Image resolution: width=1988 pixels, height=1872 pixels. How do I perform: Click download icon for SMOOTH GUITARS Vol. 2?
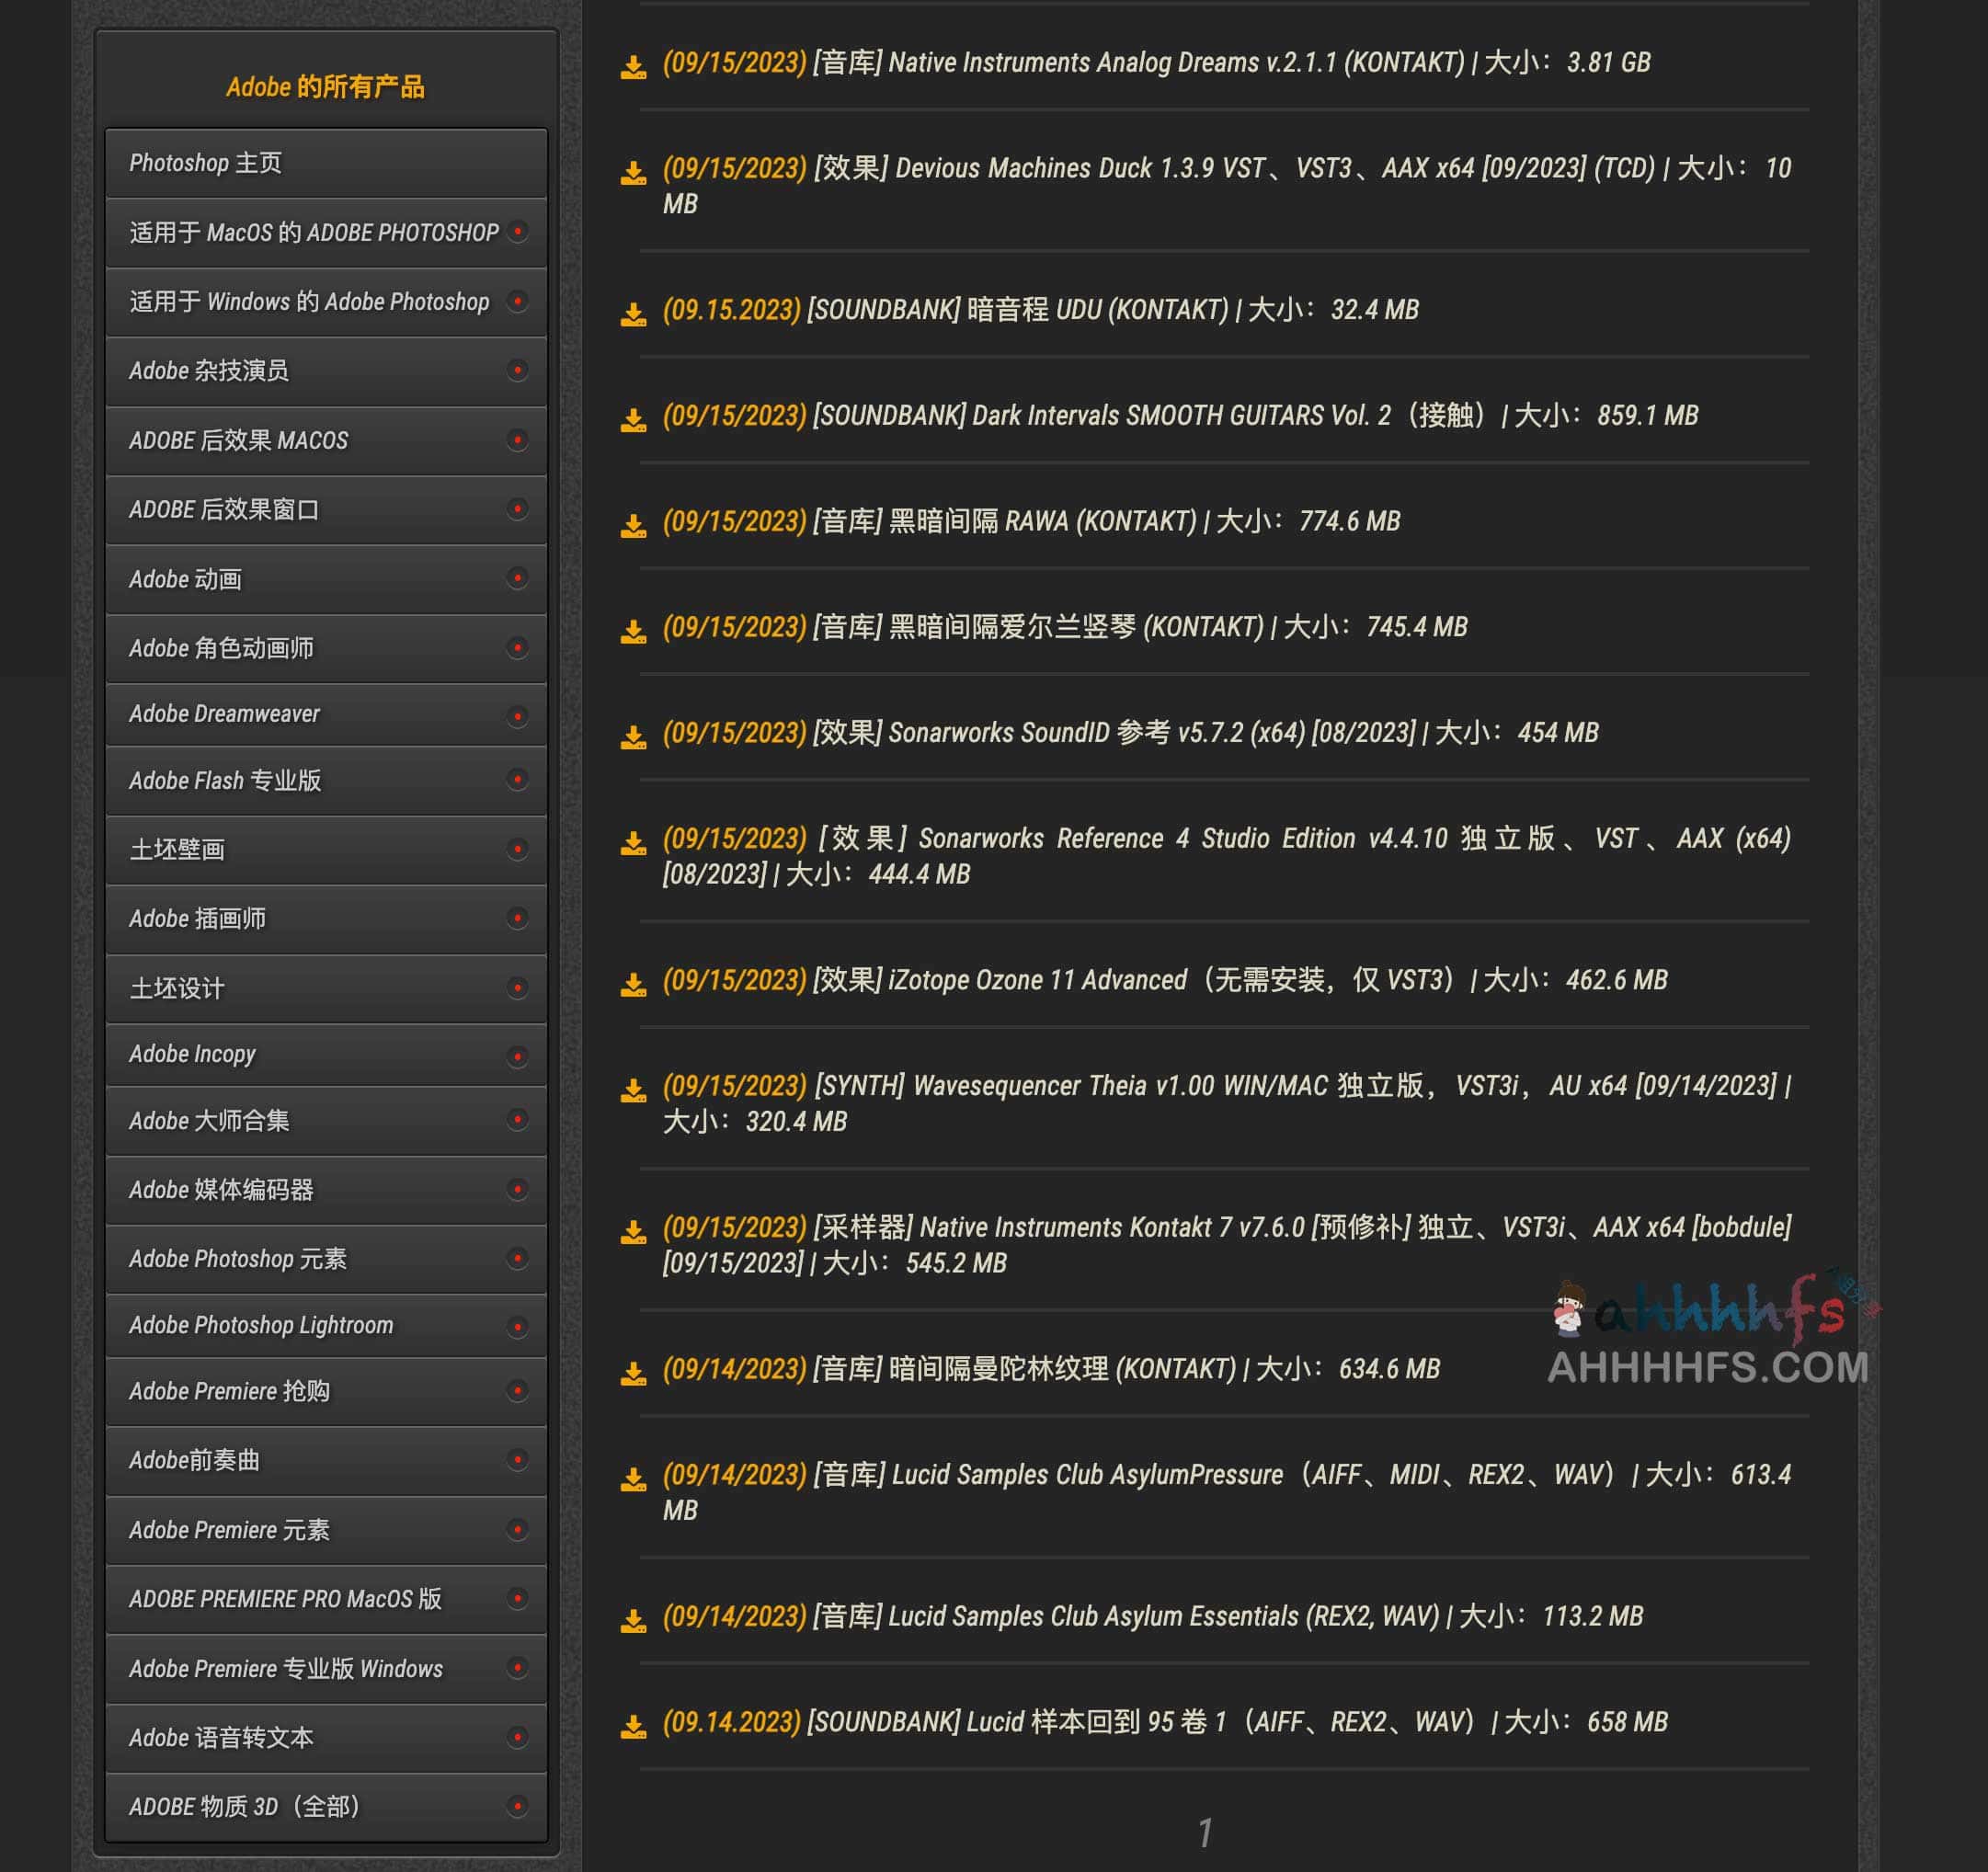[633, 420]
